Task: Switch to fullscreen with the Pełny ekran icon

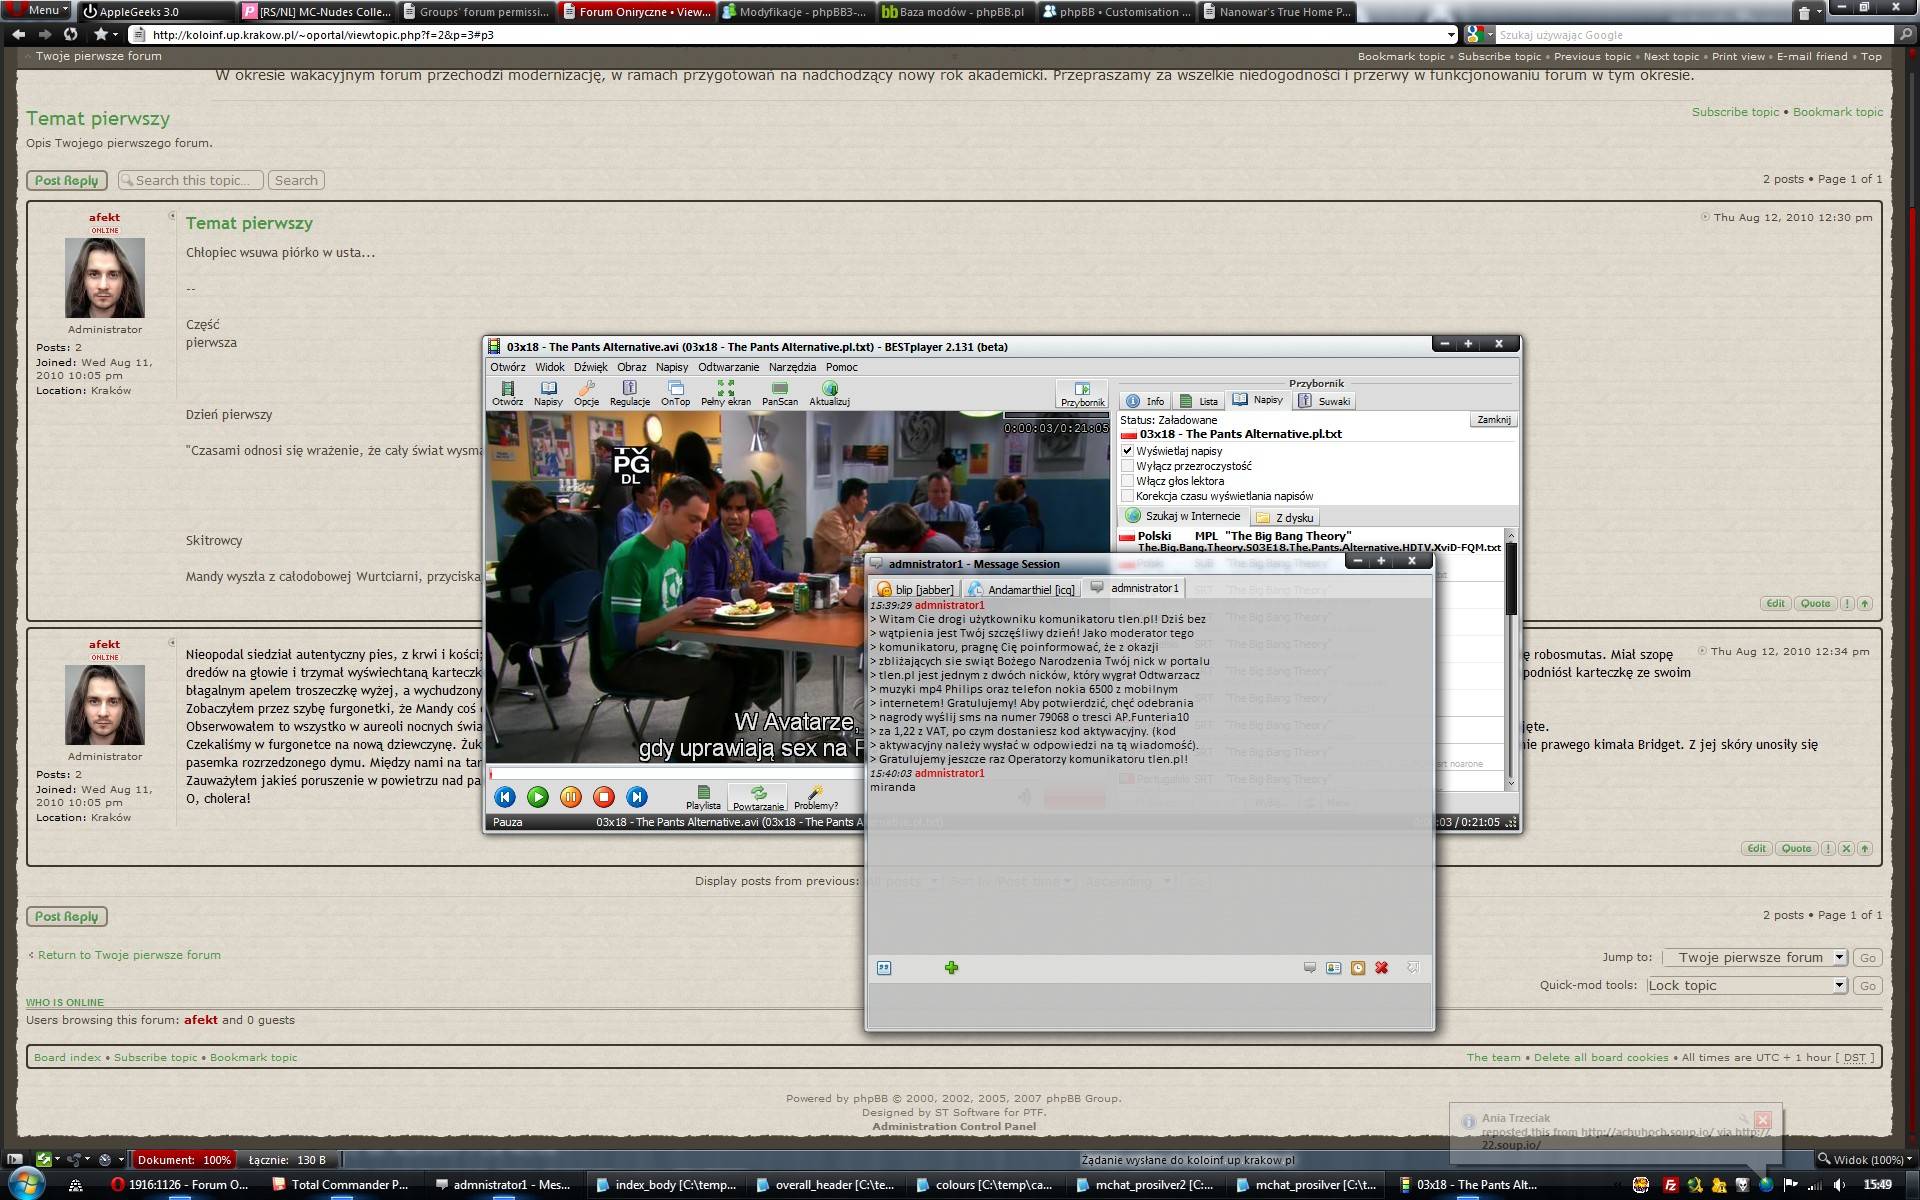Action: pos(725,393)
